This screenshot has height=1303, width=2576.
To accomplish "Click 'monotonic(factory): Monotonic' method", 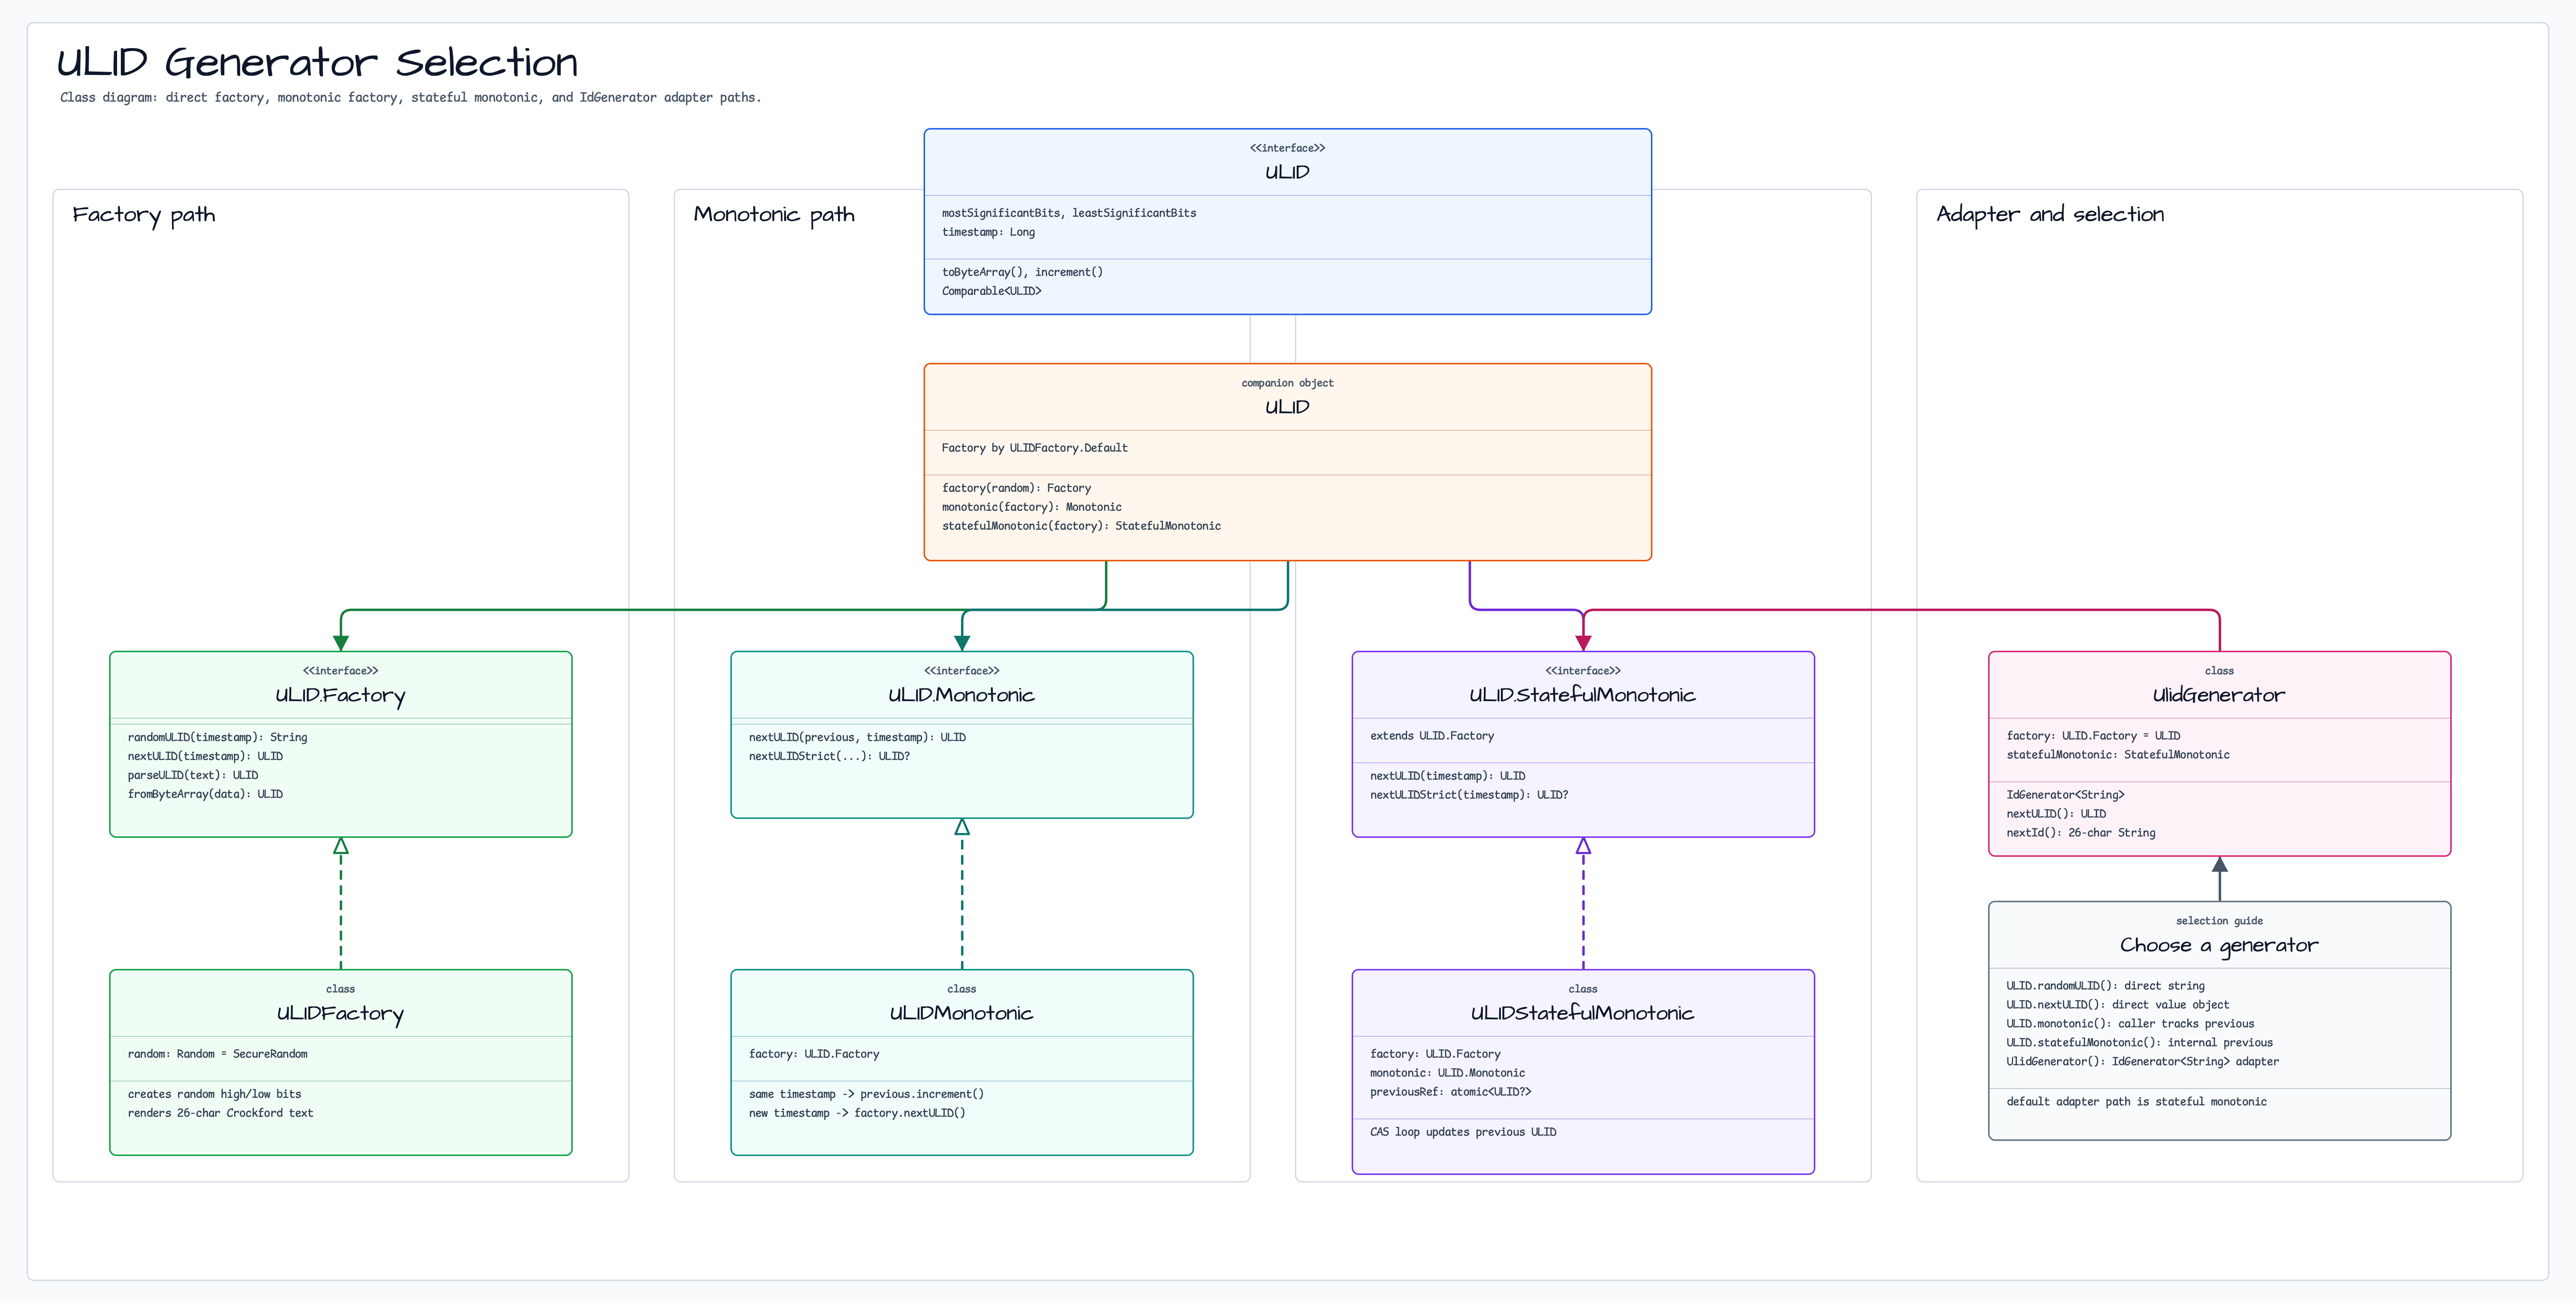I will [1031, 507].
